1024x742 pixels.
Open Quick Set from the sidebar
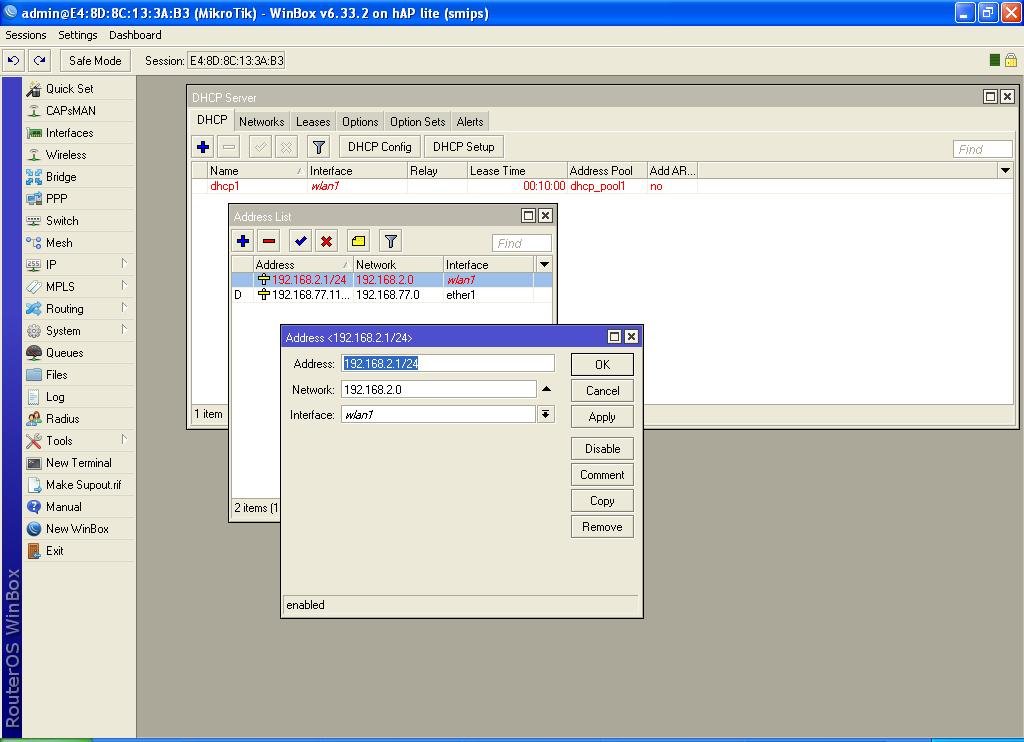[69, 89]
